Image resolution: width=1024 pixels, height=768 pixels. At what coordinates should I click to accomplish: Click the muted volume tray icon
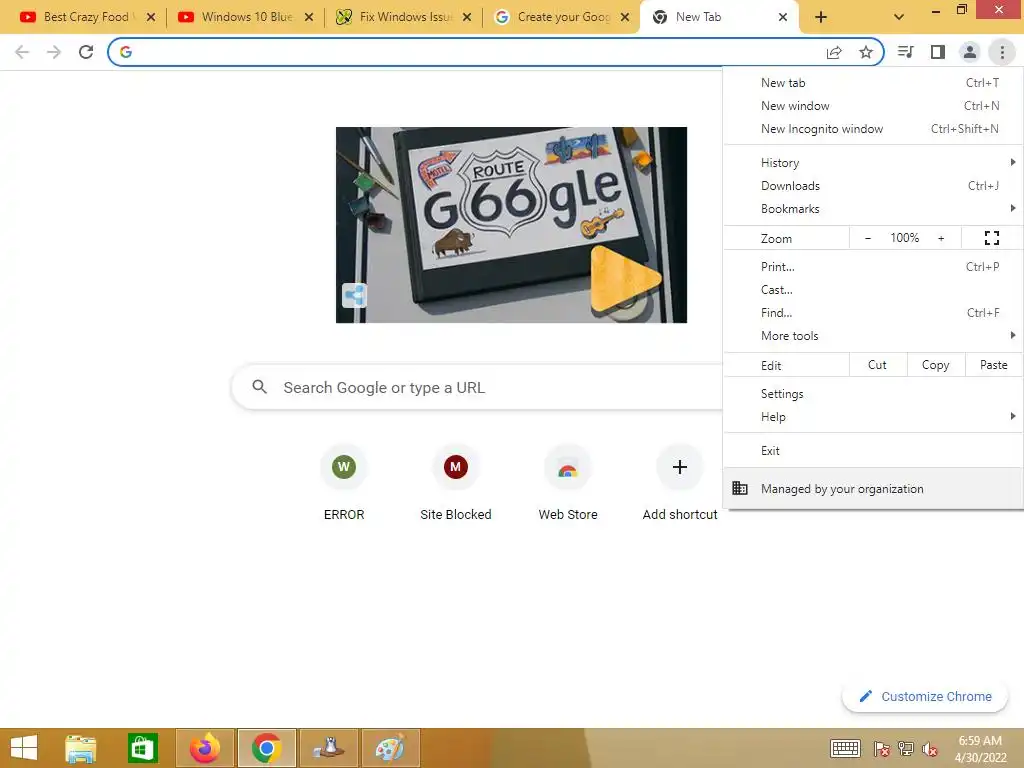pos(929,749)
